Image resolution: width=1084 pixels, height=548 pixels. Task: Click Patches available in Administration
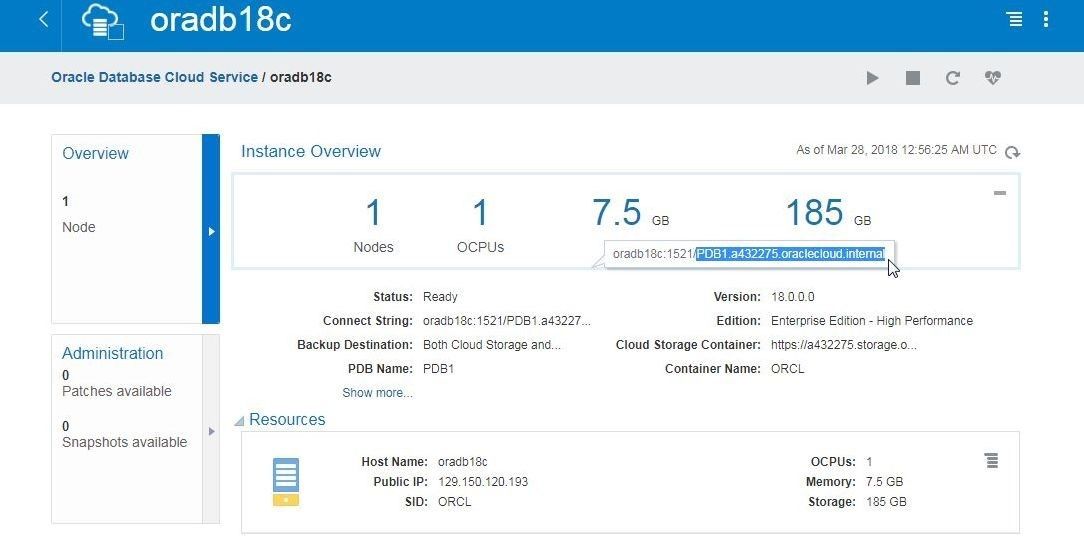(x=117, y=391)
